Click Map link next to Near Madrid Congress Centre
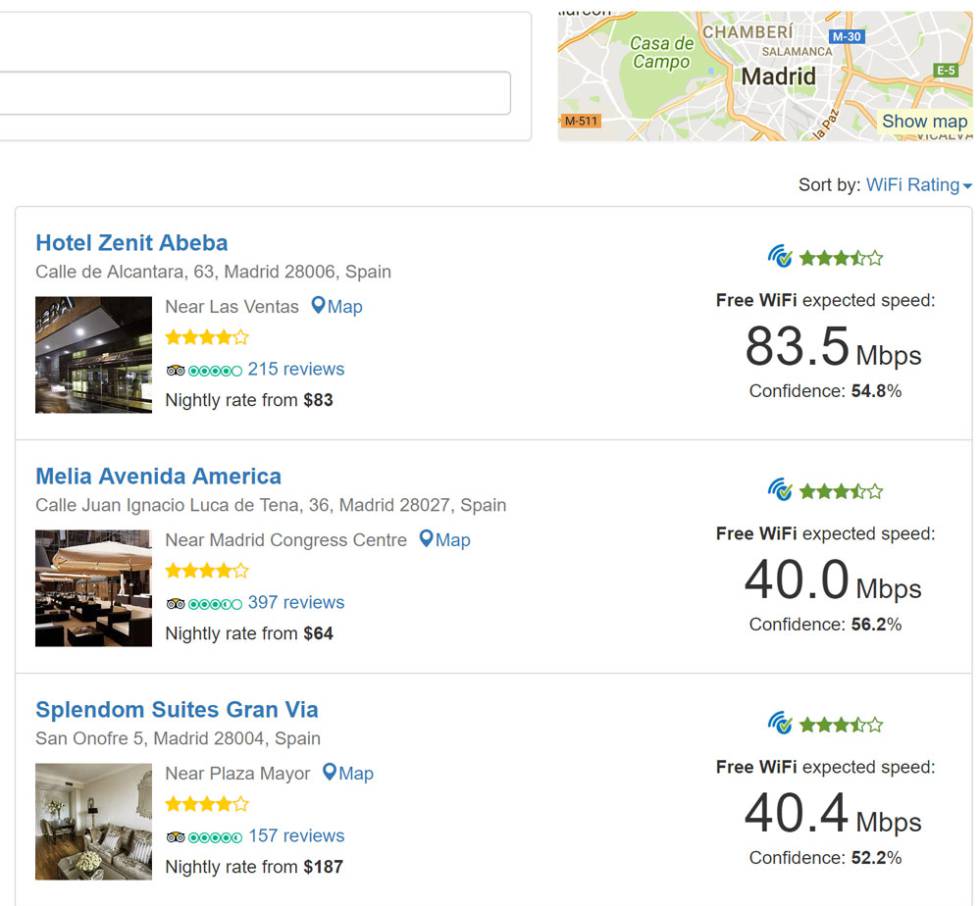The image size is (980, 906). [x=453, y=540]
